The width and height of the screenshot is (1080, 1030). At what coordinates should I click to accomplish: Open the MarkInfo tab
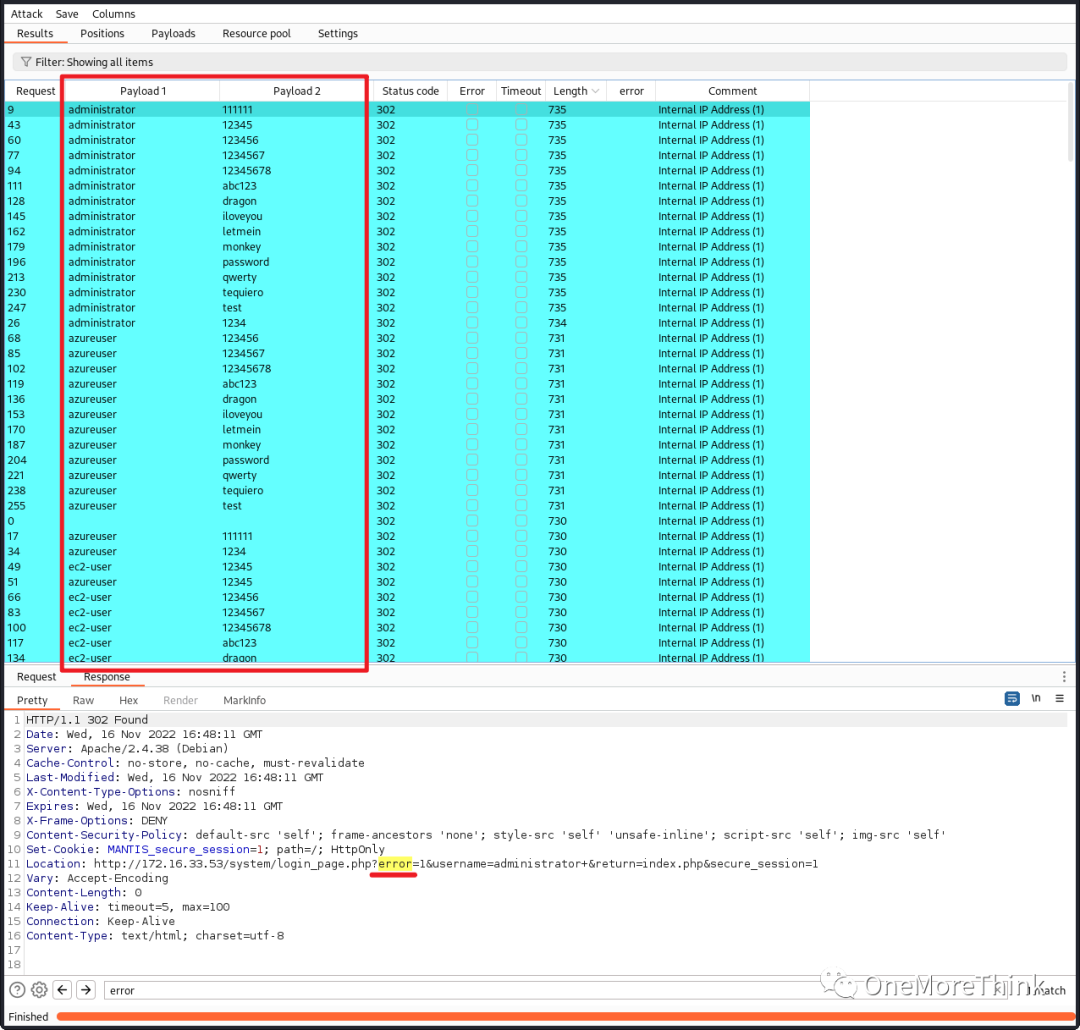(x=245, y=700)
